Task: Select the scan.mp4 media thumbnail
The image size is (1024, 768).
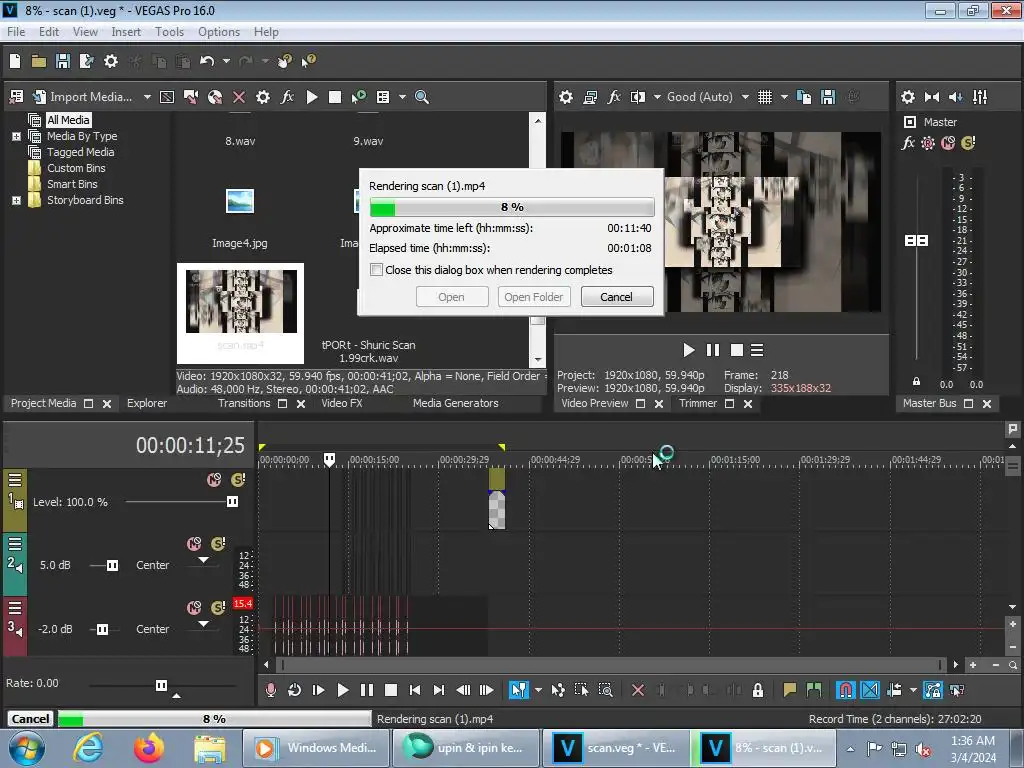Action: pos(240,303)
